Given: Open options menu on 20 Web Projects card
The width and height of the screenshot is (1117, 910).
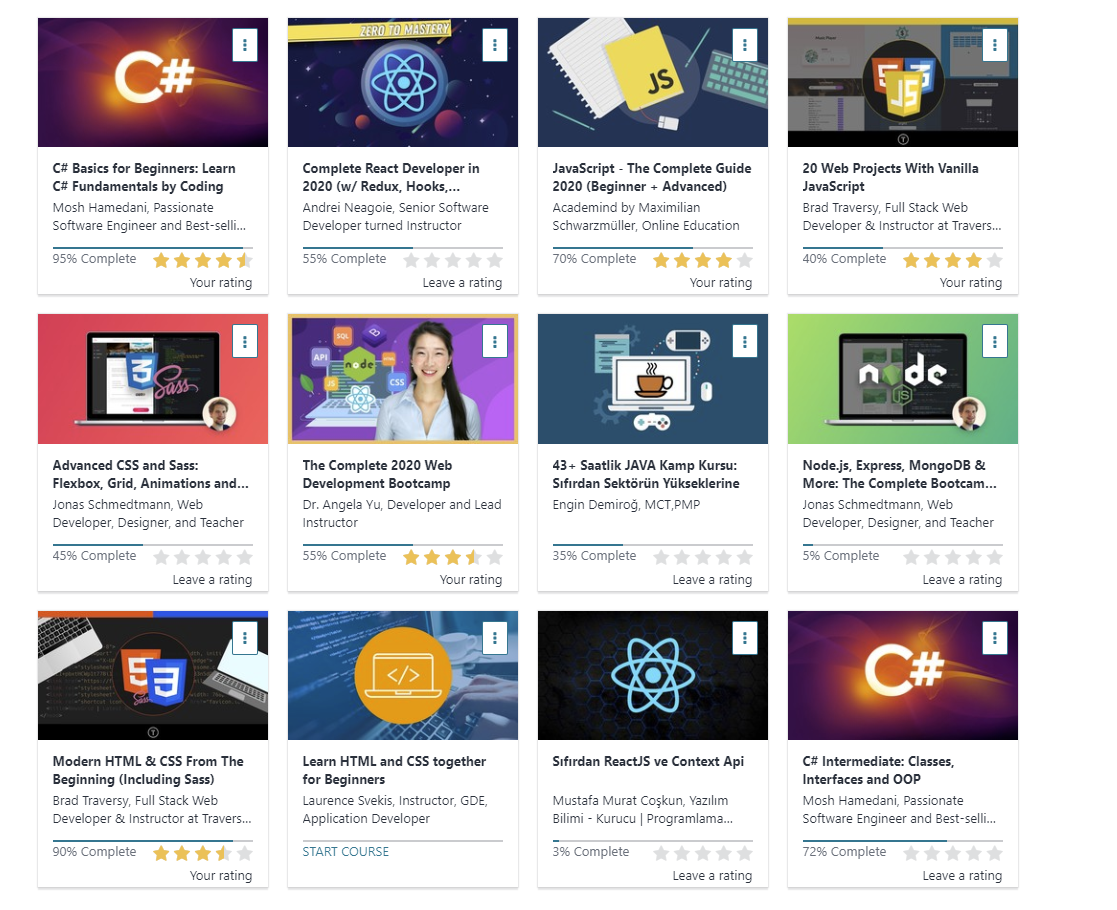Looking at the screenshot, I should pos(994,45).
